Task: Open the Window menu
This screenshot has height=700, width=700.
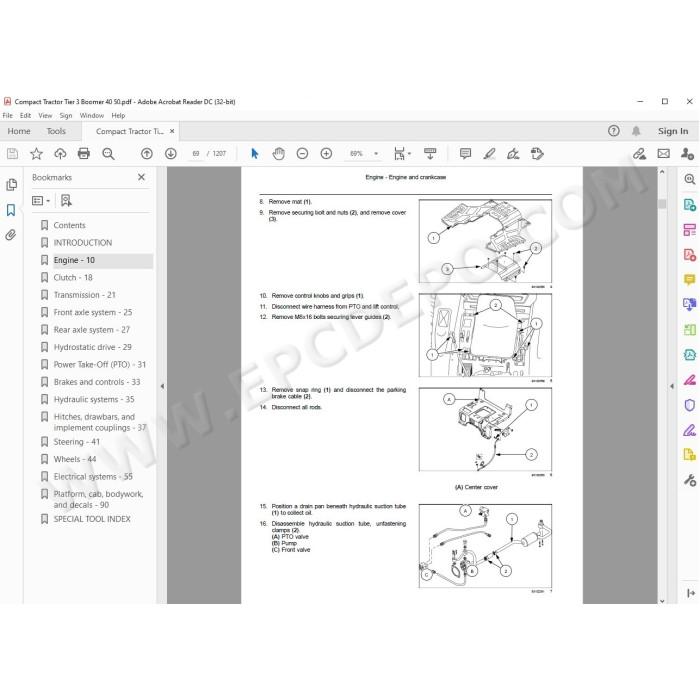Action: point(92,116)
